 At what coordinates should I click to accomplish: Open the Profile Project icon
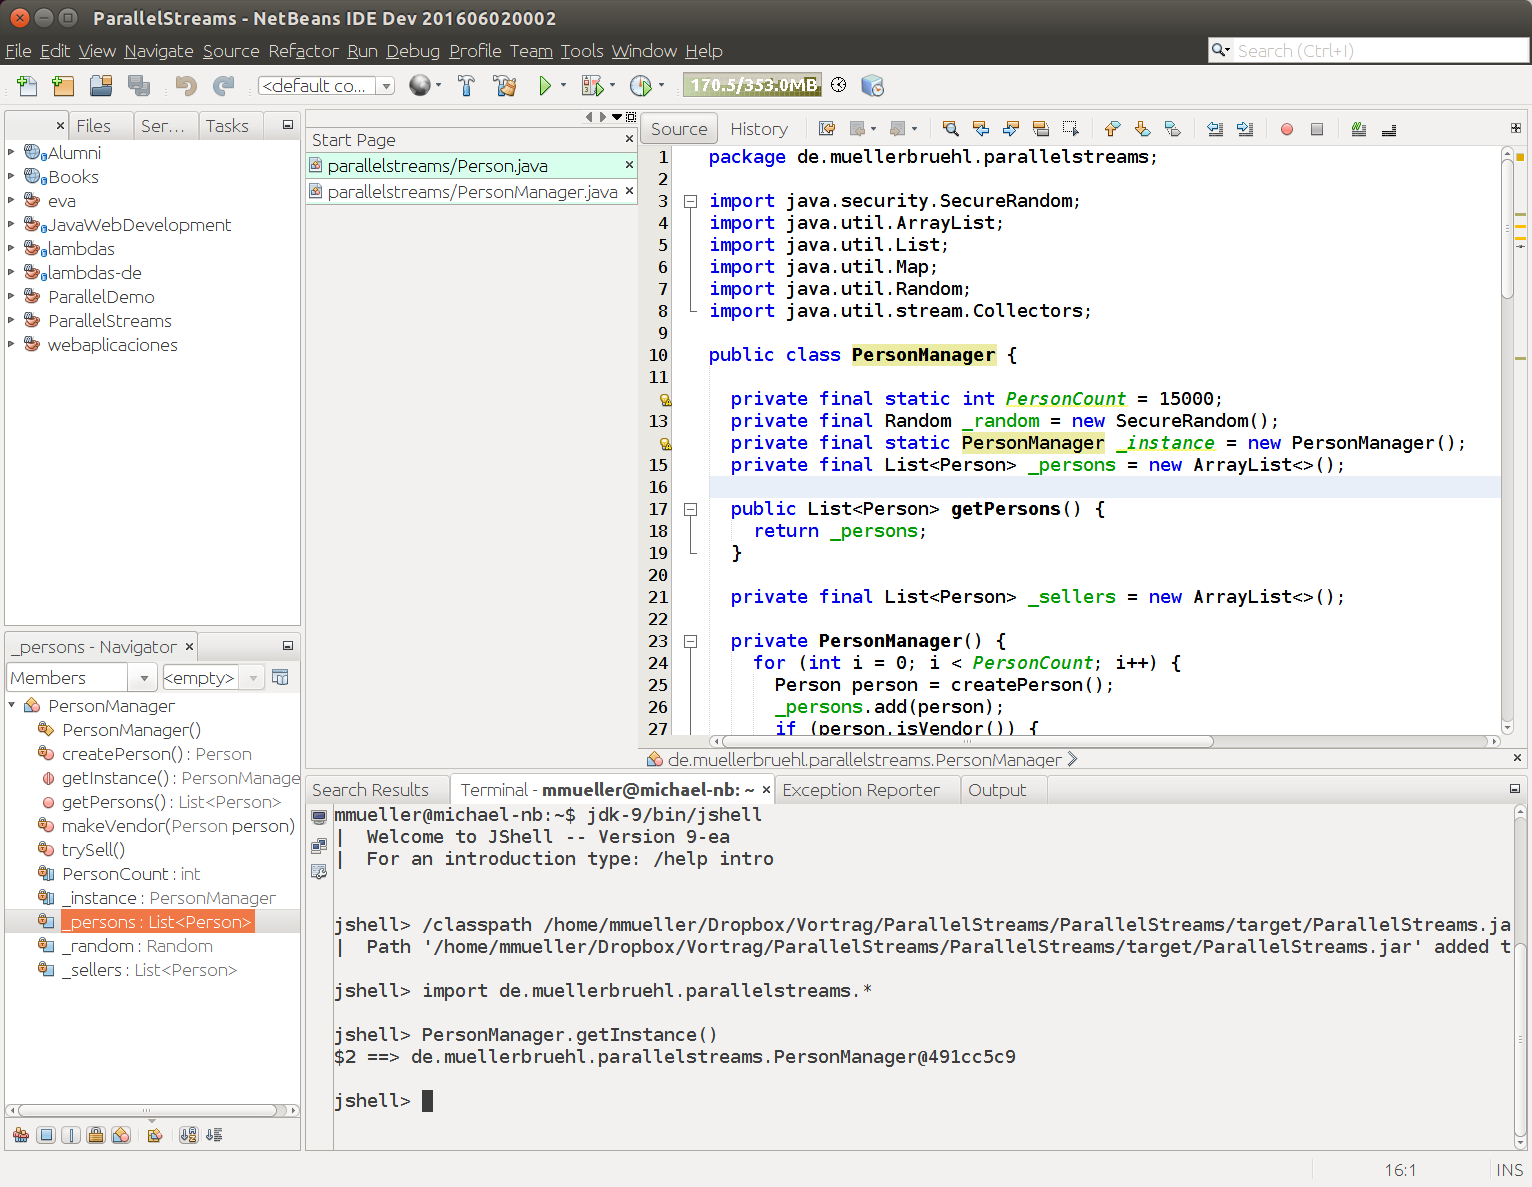point(641,85)
